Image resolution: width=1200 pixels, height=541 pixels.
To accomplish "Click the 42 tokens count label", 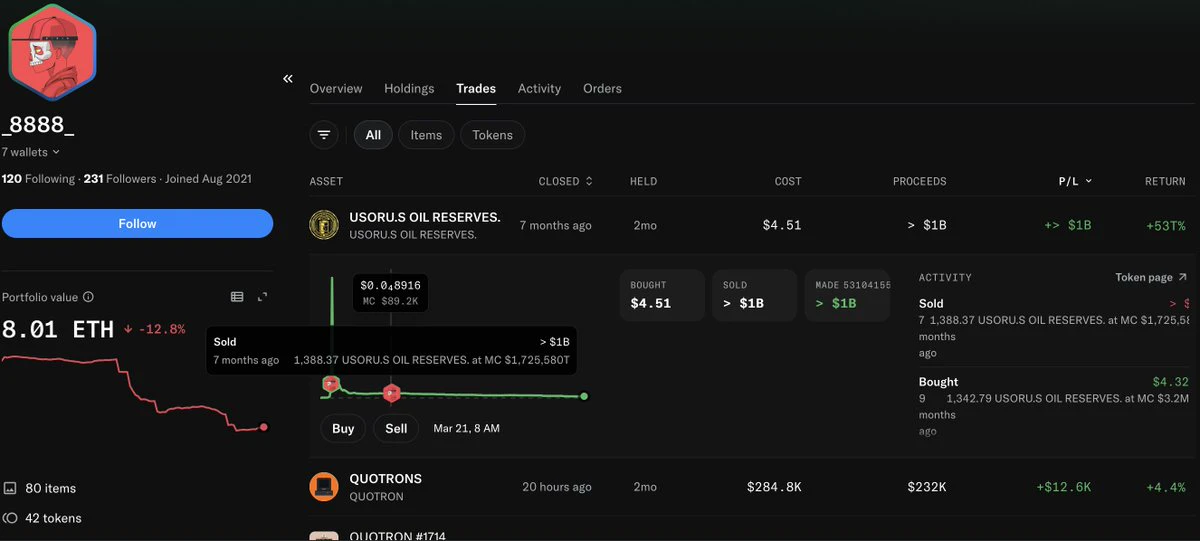I will [53, 518].
